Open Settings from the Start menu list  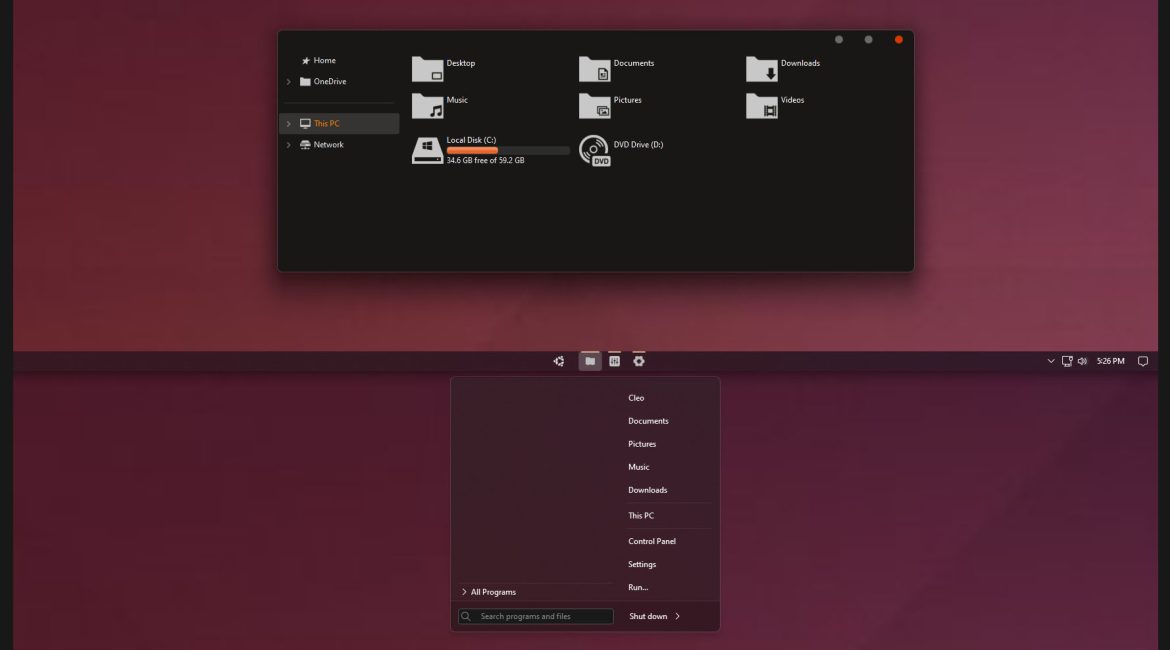(642, 564)
